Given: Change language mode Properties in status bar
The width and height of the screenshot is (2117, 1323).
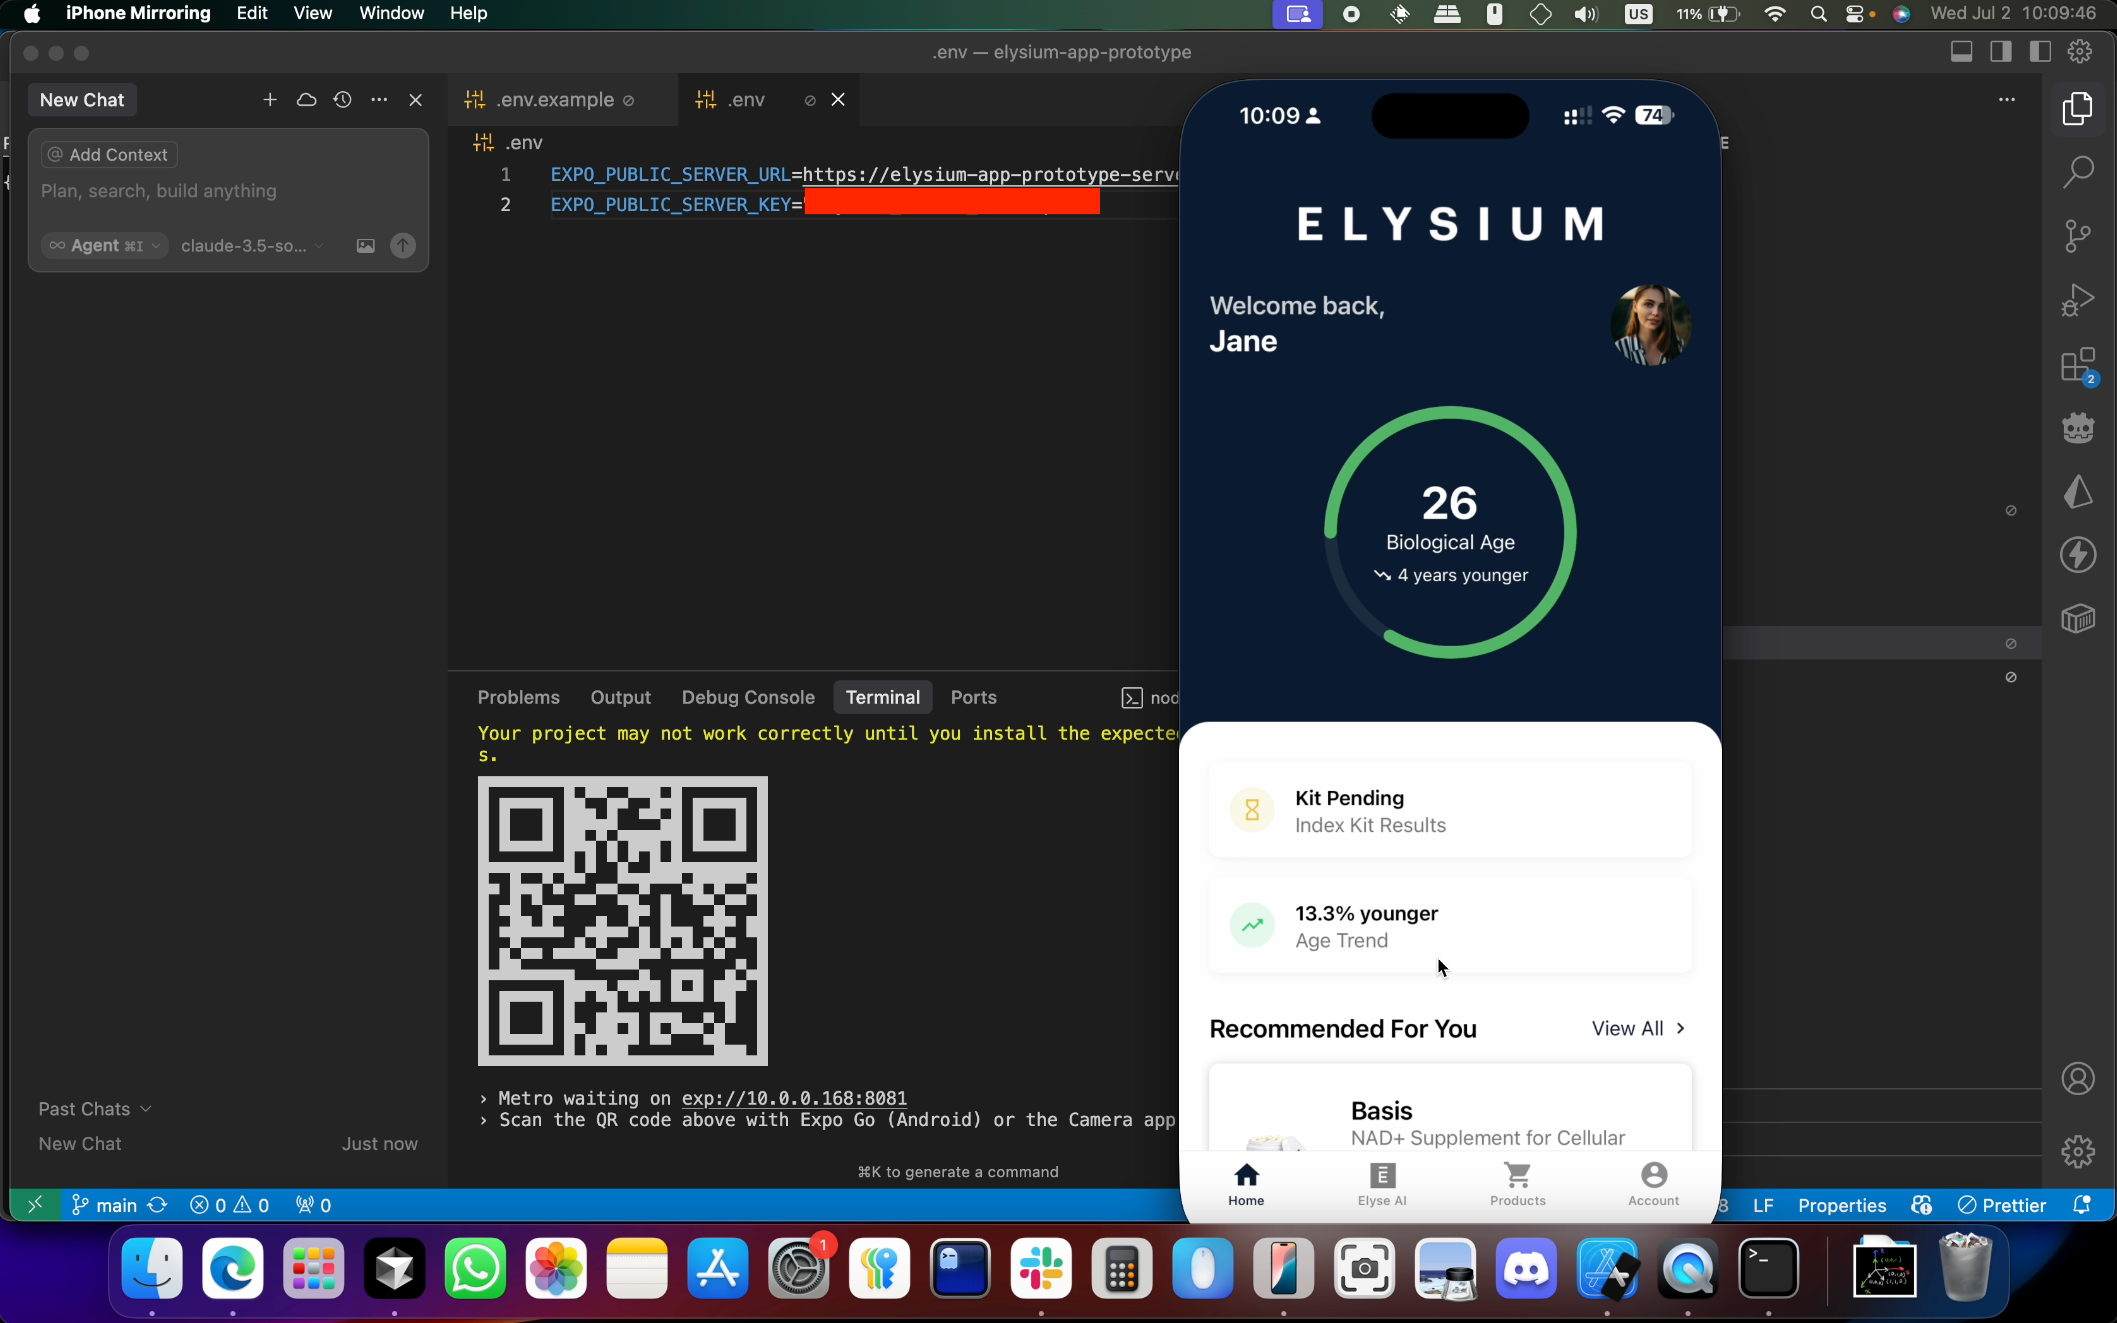Looking at the screenshot, I should pyautogui.click(x=1842, y=1205).
